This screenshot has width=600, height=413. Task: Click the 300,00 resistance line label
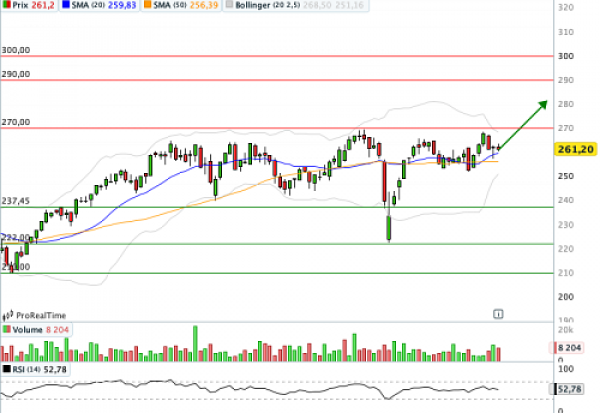(x=16, y=49)
